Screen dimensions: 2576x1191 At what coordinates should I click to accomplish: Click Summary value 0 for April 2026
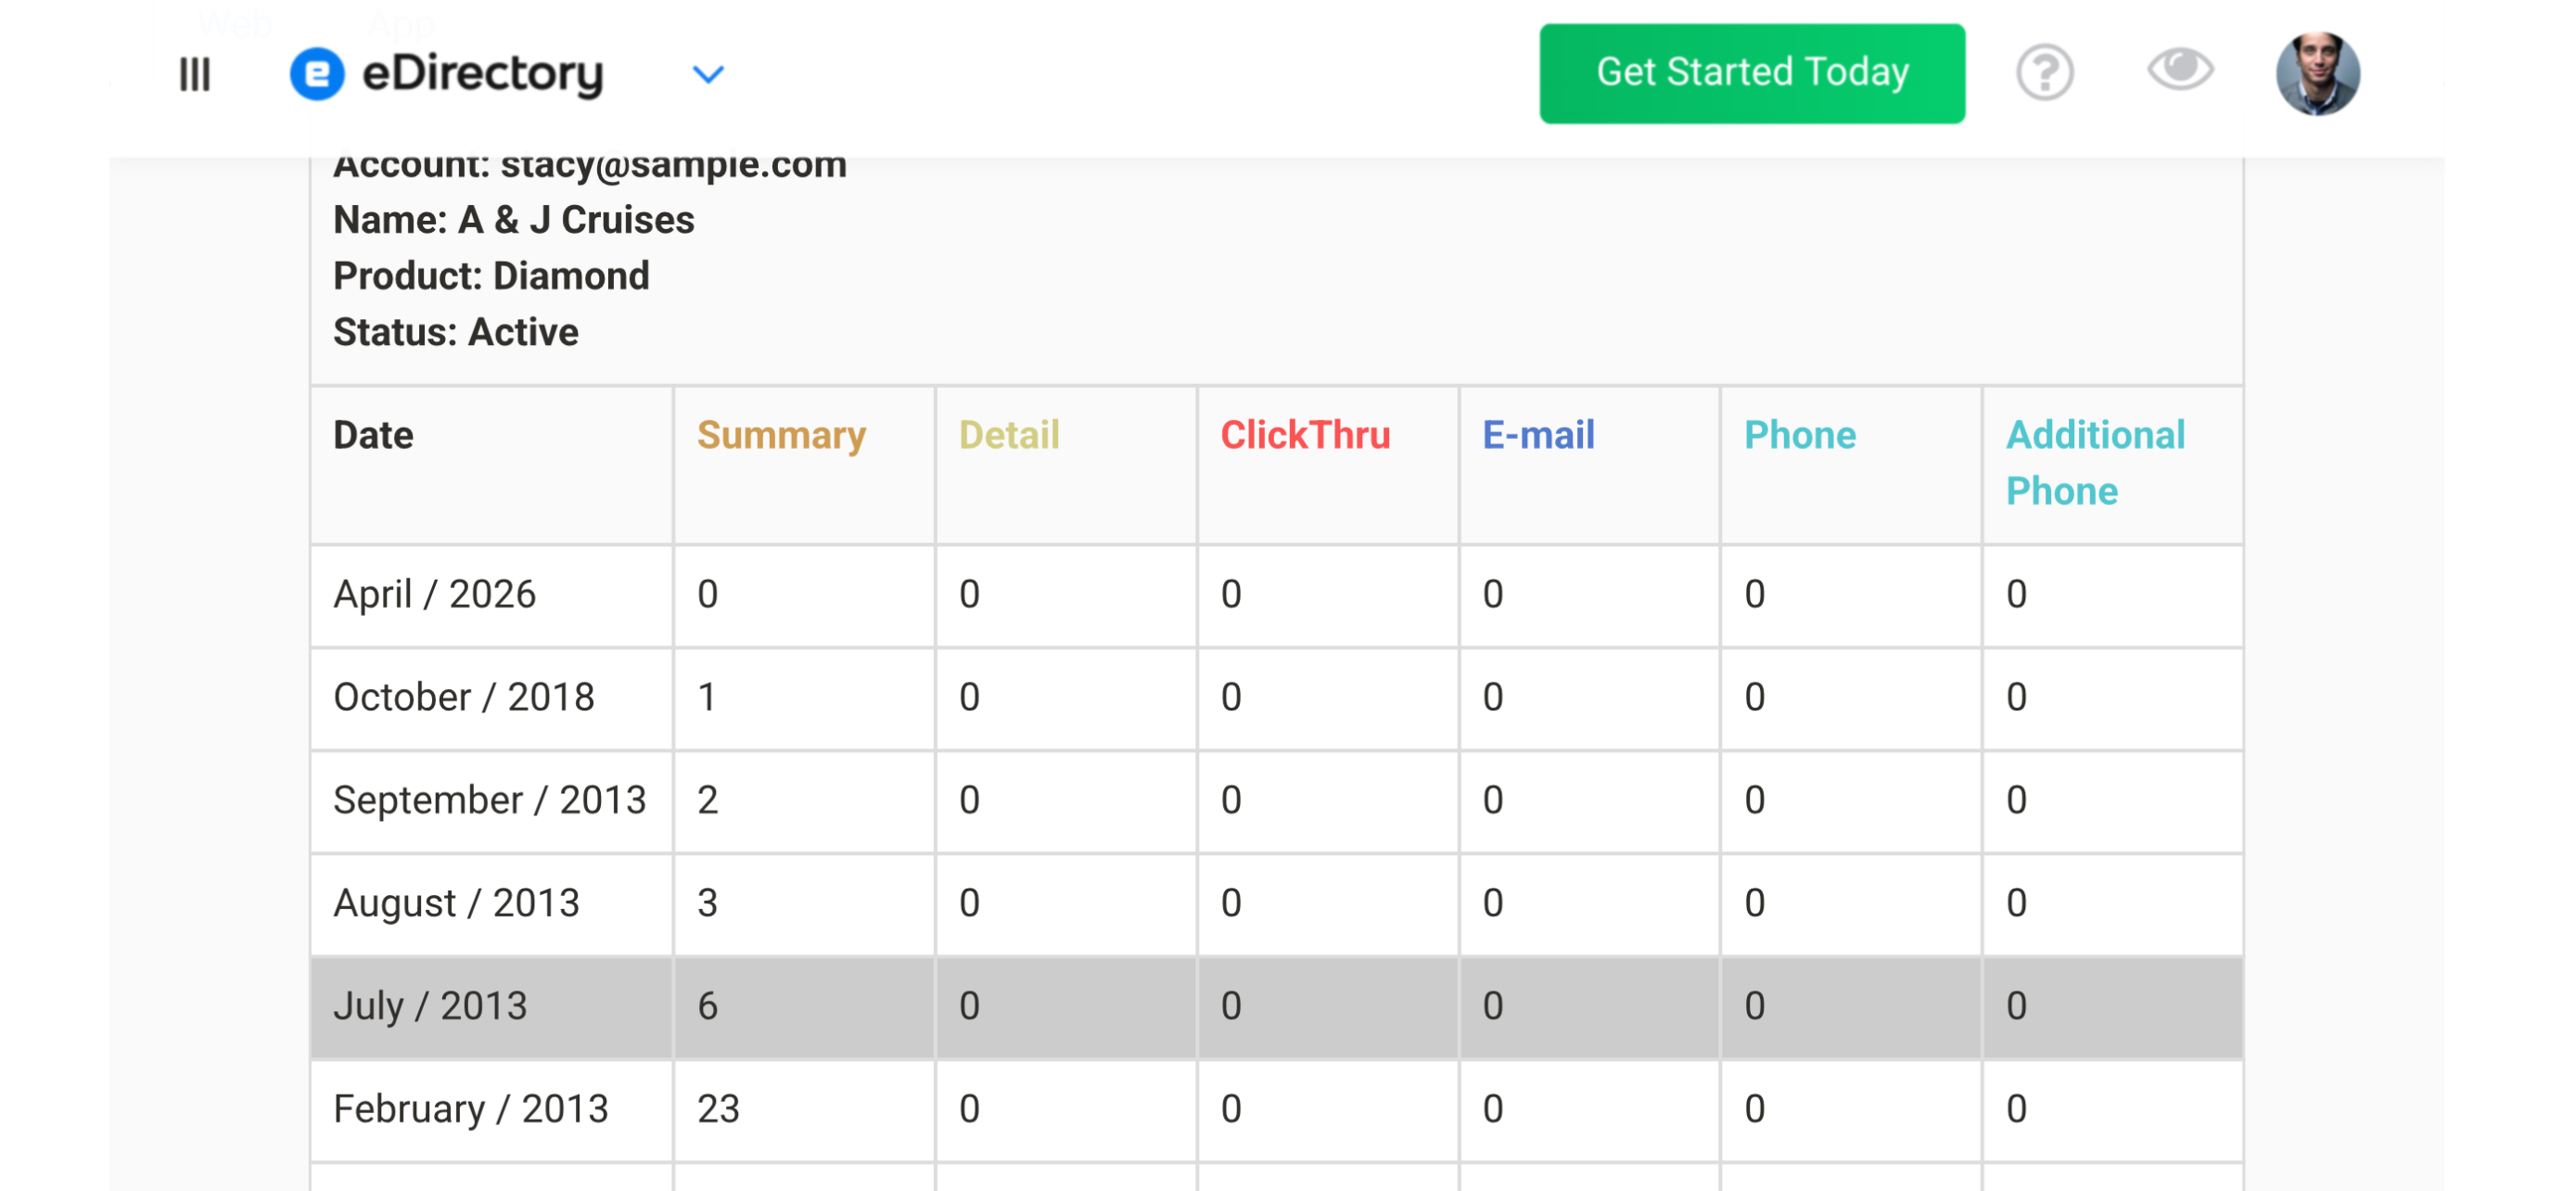(708, 595)
